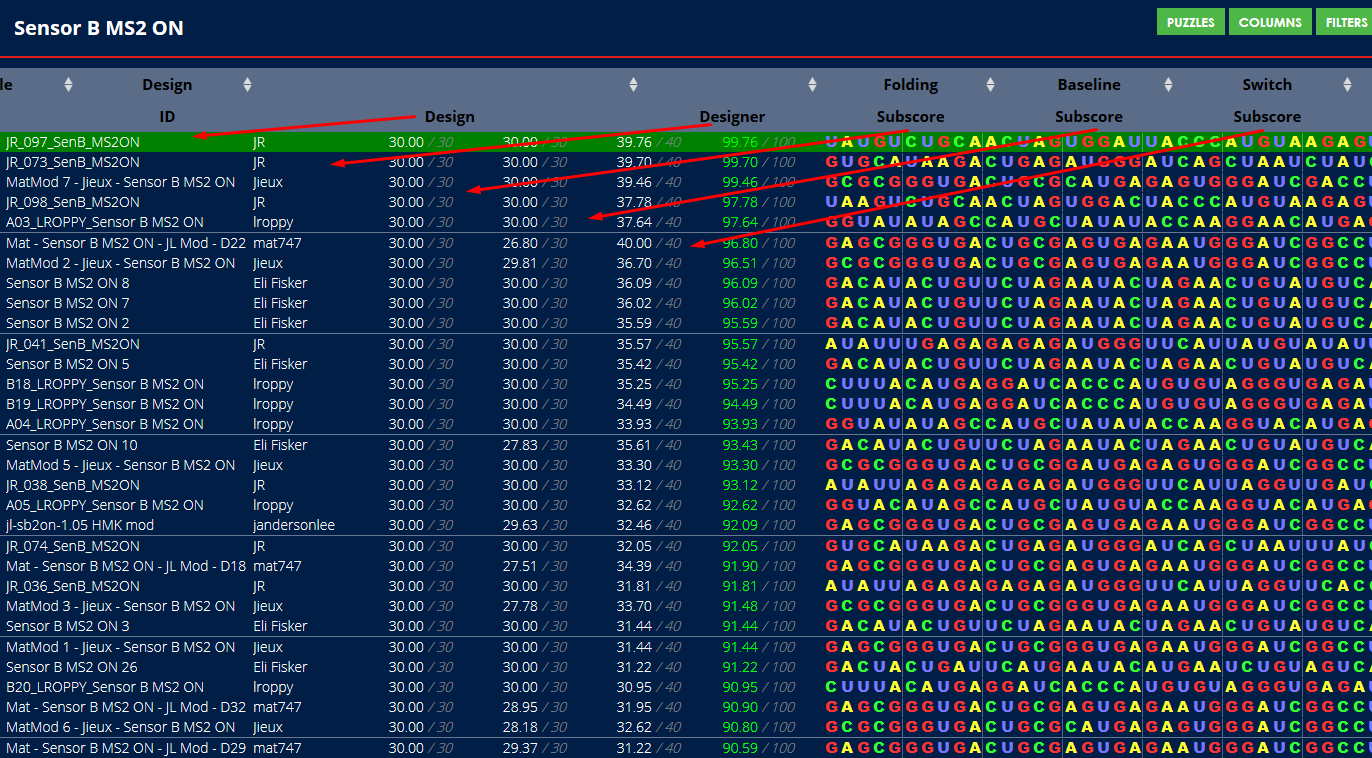Select the B20_LROPPY_Sensor B MS2 ON row
The height and width of the screenshot is (758, 1372).
[x=104, y=687]
